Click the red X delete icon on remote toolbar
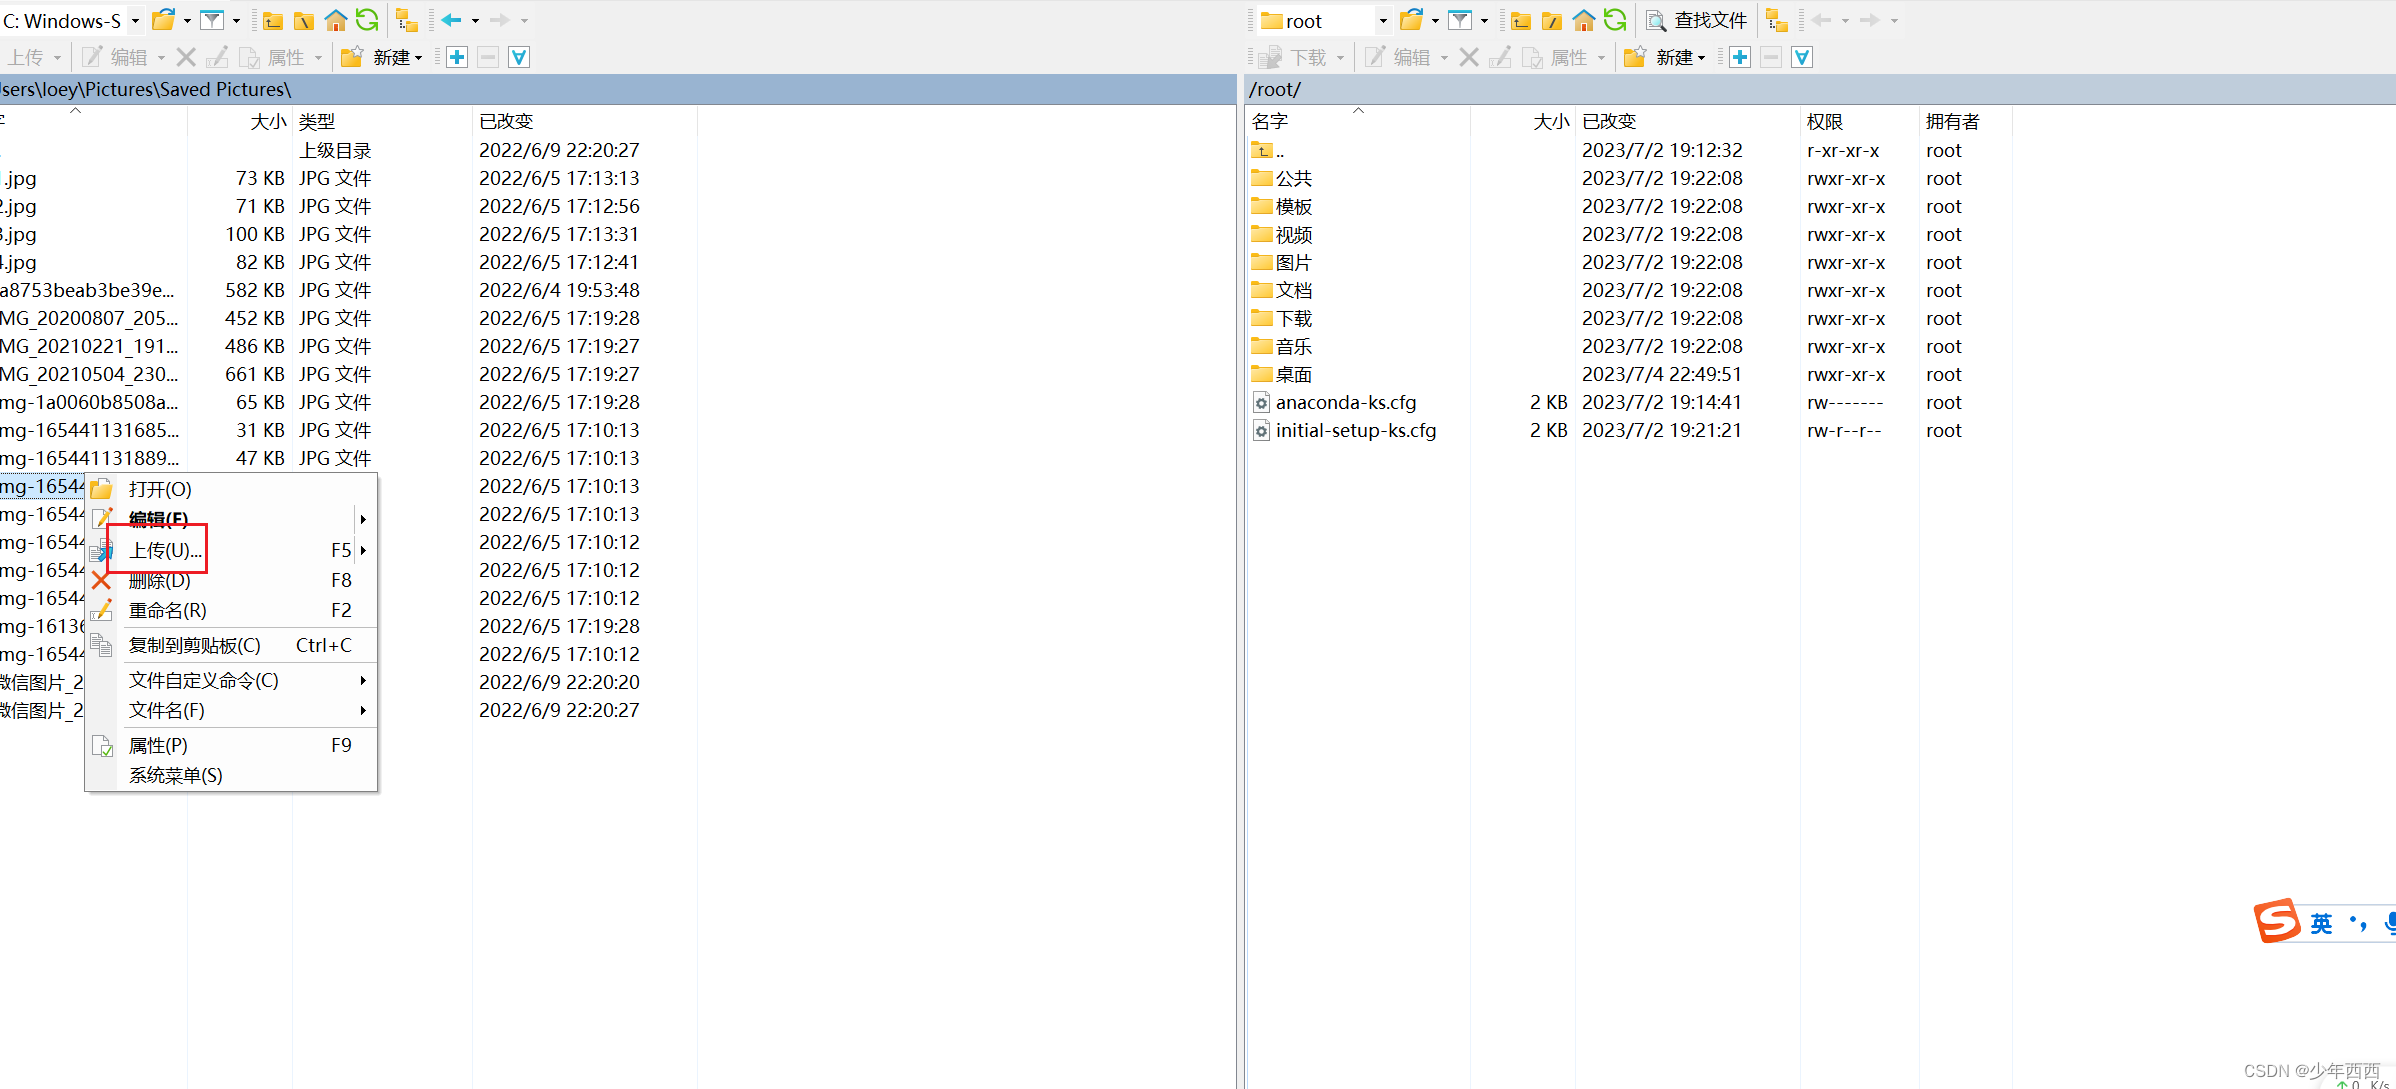 pos(1469,57)
